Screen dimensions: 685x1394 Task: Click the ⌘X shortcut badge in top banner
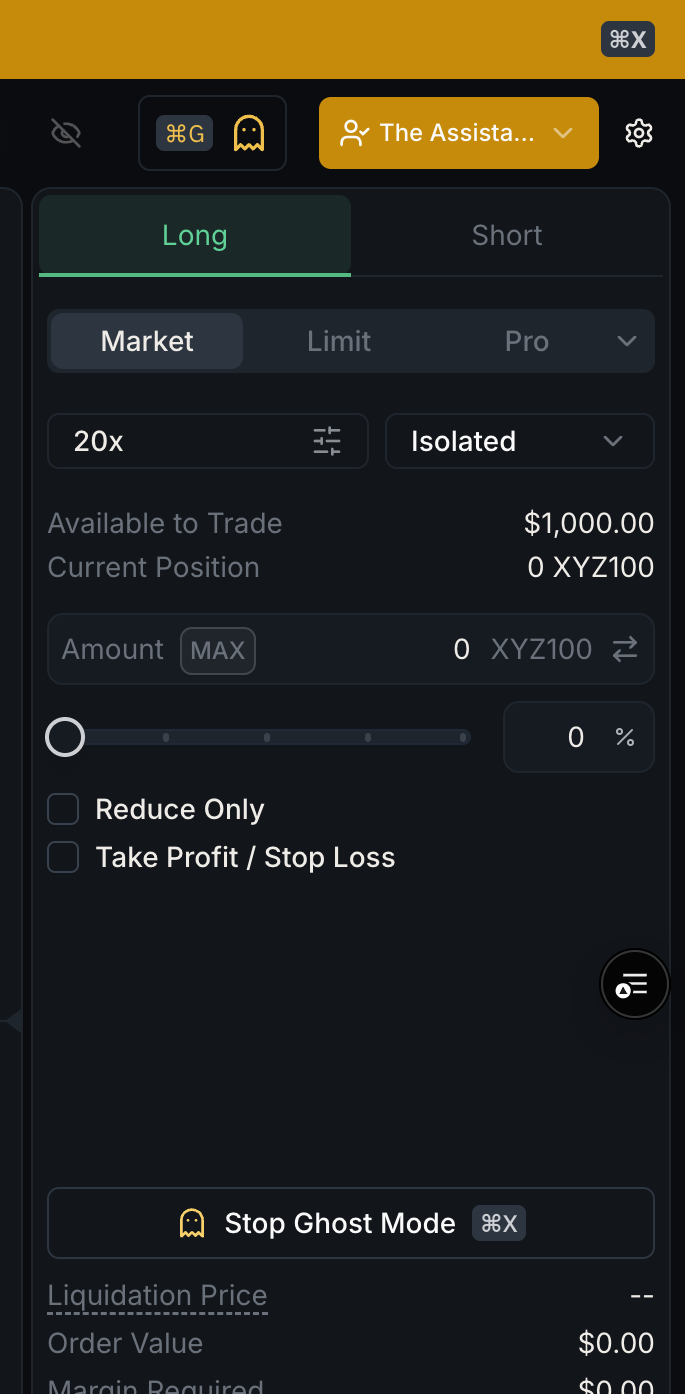pyautogui.click(x=628, y=39)
